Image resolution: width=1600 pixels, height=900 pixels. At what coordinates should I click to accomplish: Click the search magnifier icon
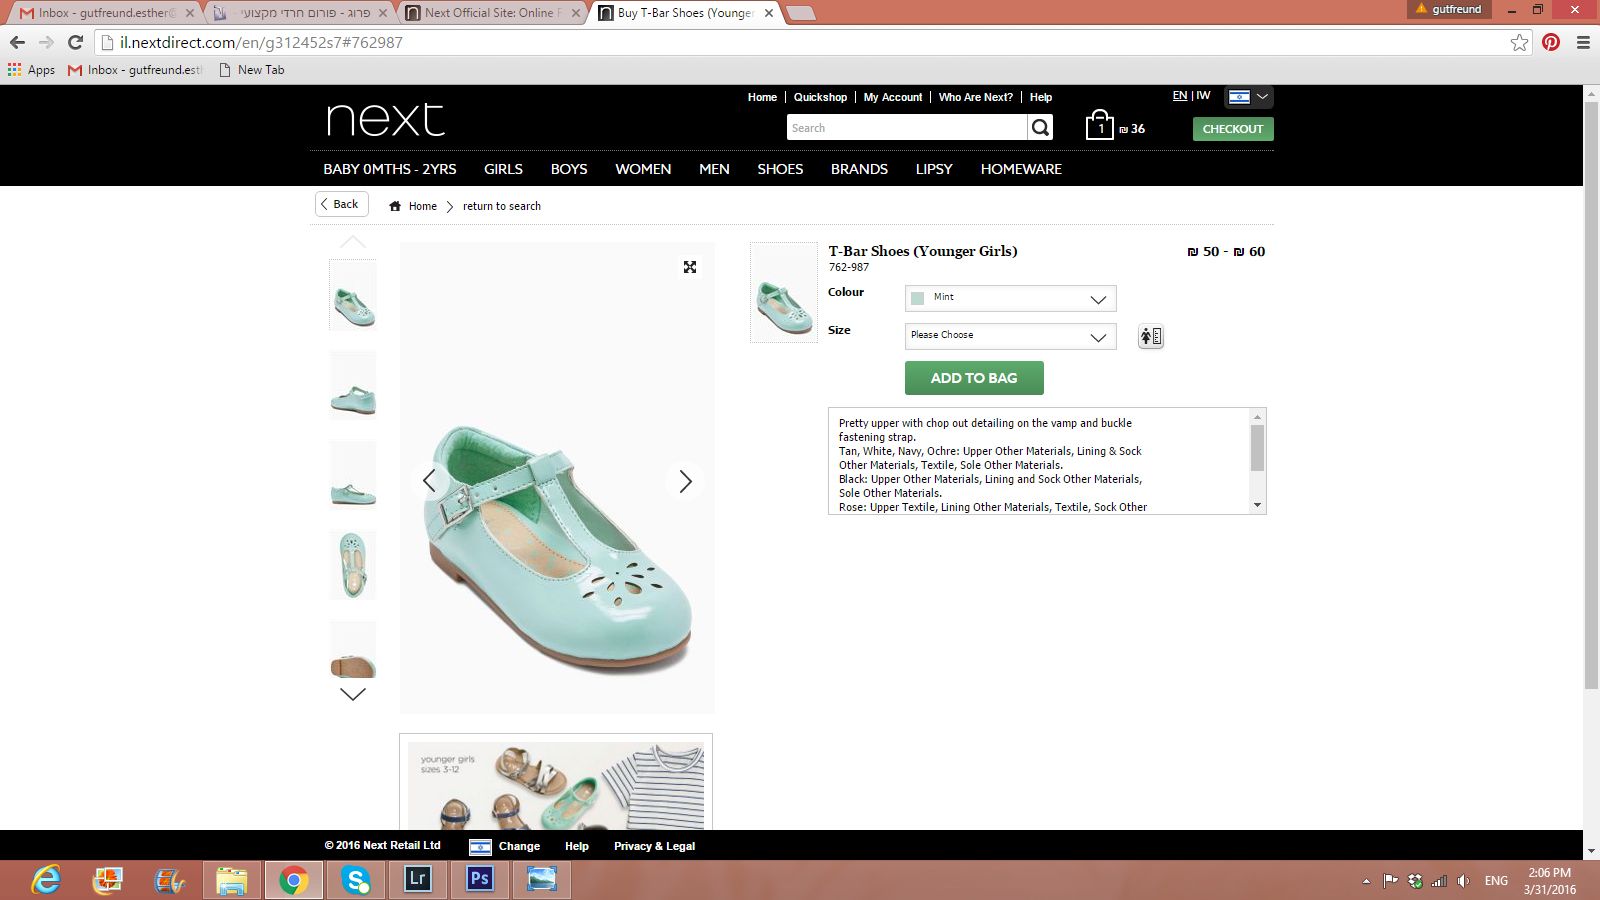click(x=1040, y=128)
